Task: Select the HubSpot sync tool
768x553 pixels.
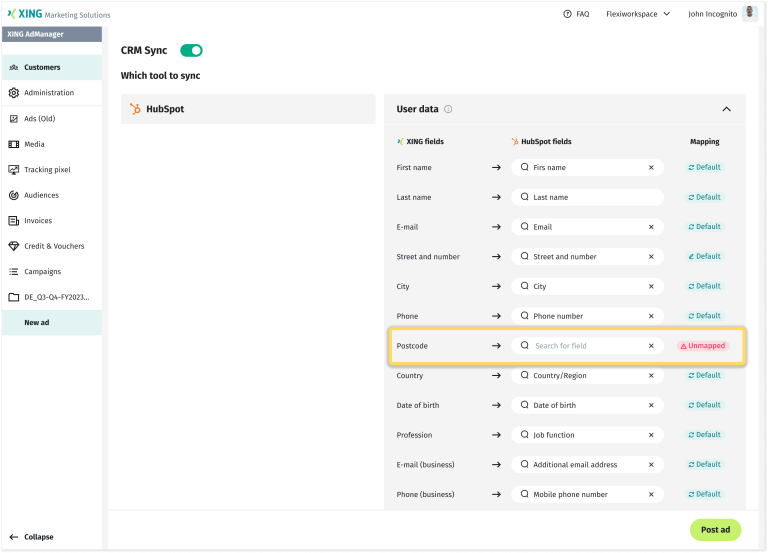Action: point(248,109)
